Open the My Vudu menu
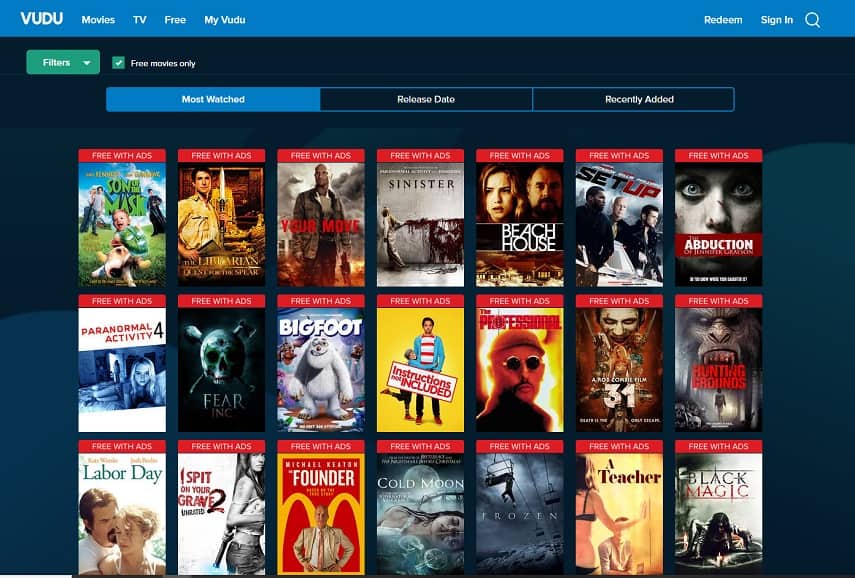This screenshot has height=578, width=855. [x=225, y=20]
